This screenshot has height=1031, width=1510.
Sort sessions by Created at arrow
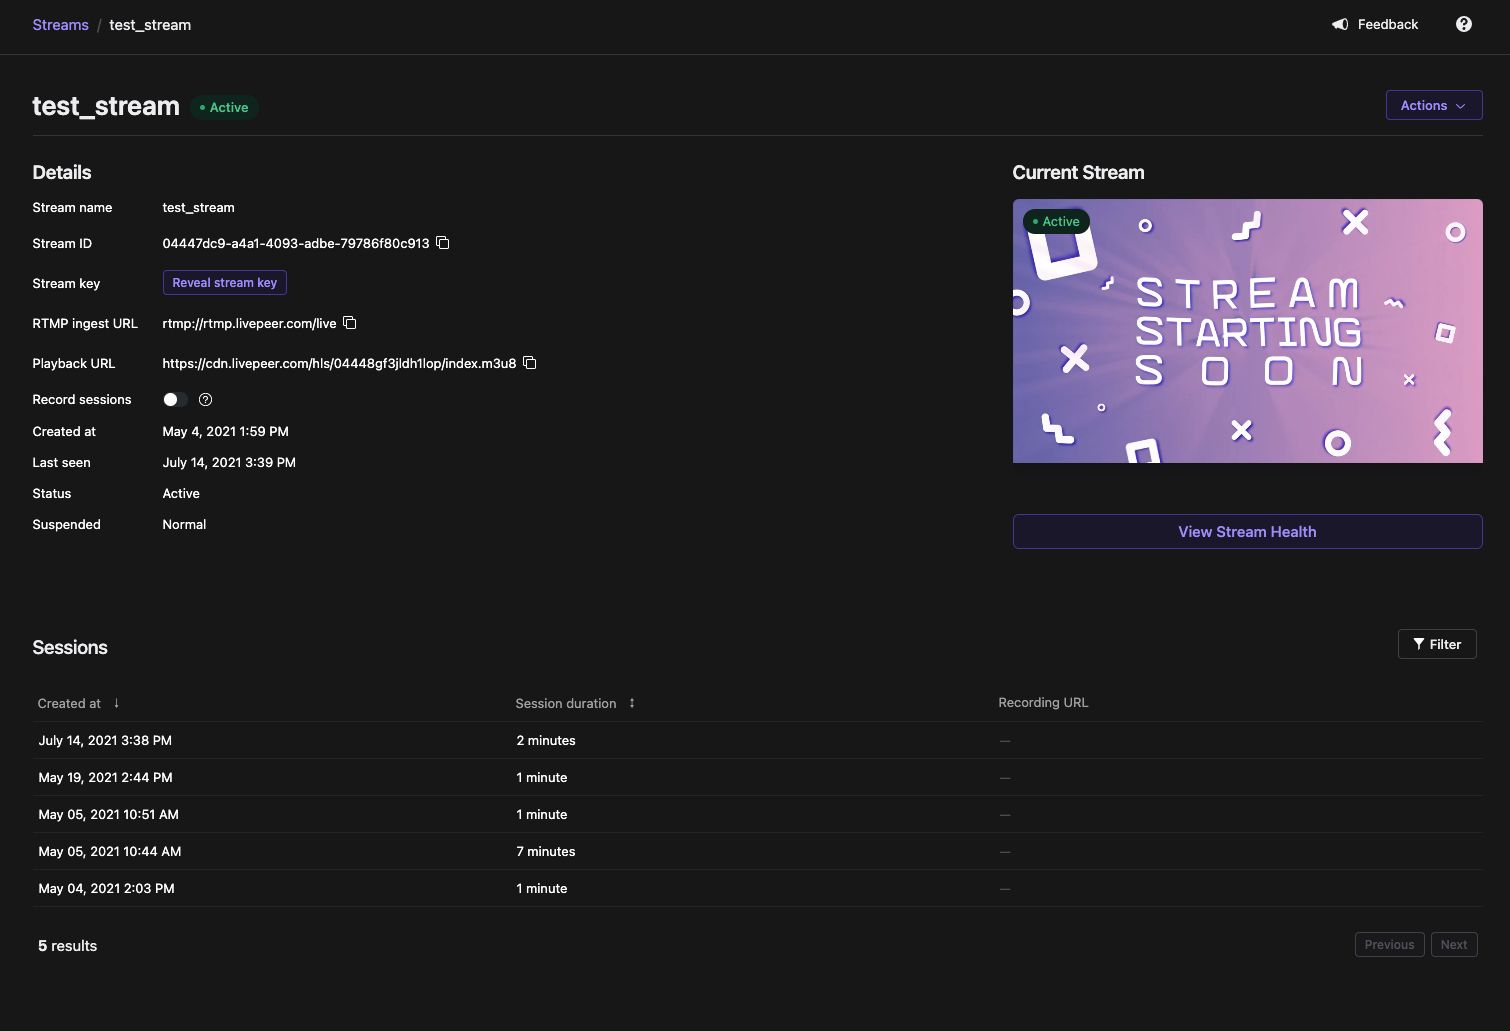(116, 703)
